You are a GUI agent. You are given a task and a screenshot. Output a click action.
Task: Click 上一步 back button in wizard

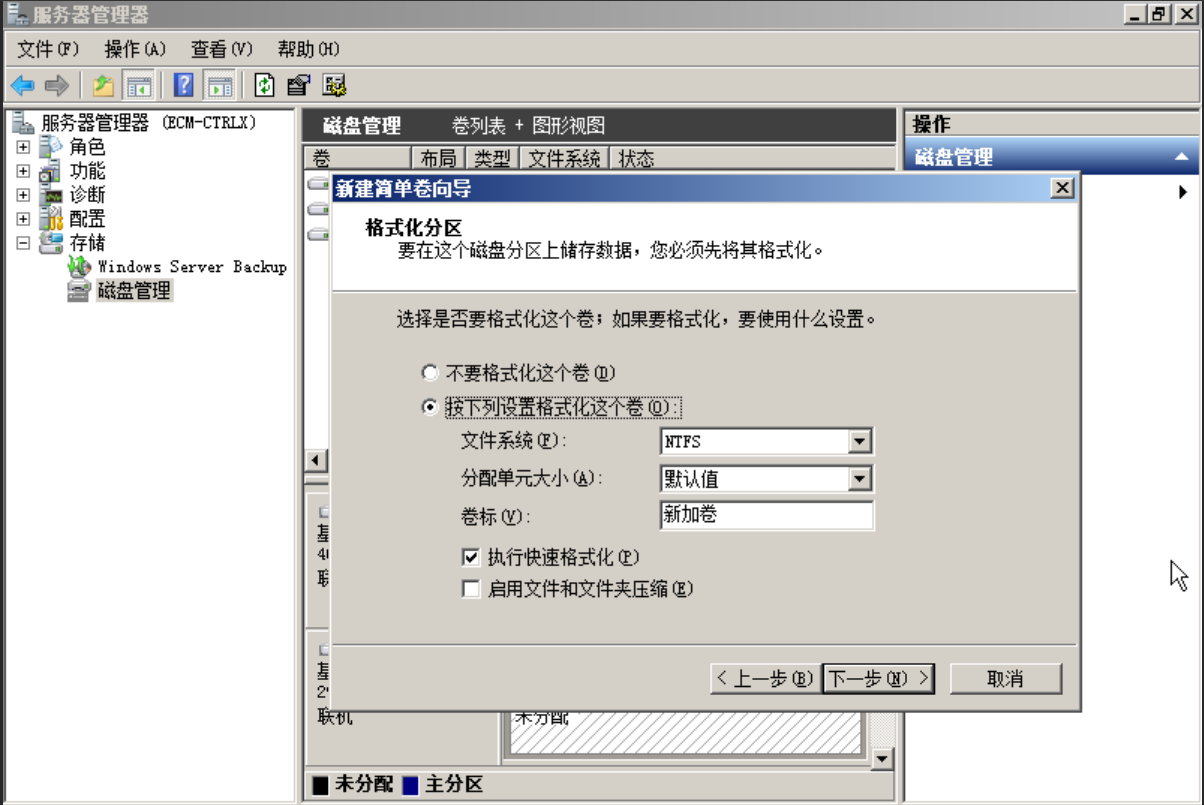pyautogui.click(x=764, y=678)
